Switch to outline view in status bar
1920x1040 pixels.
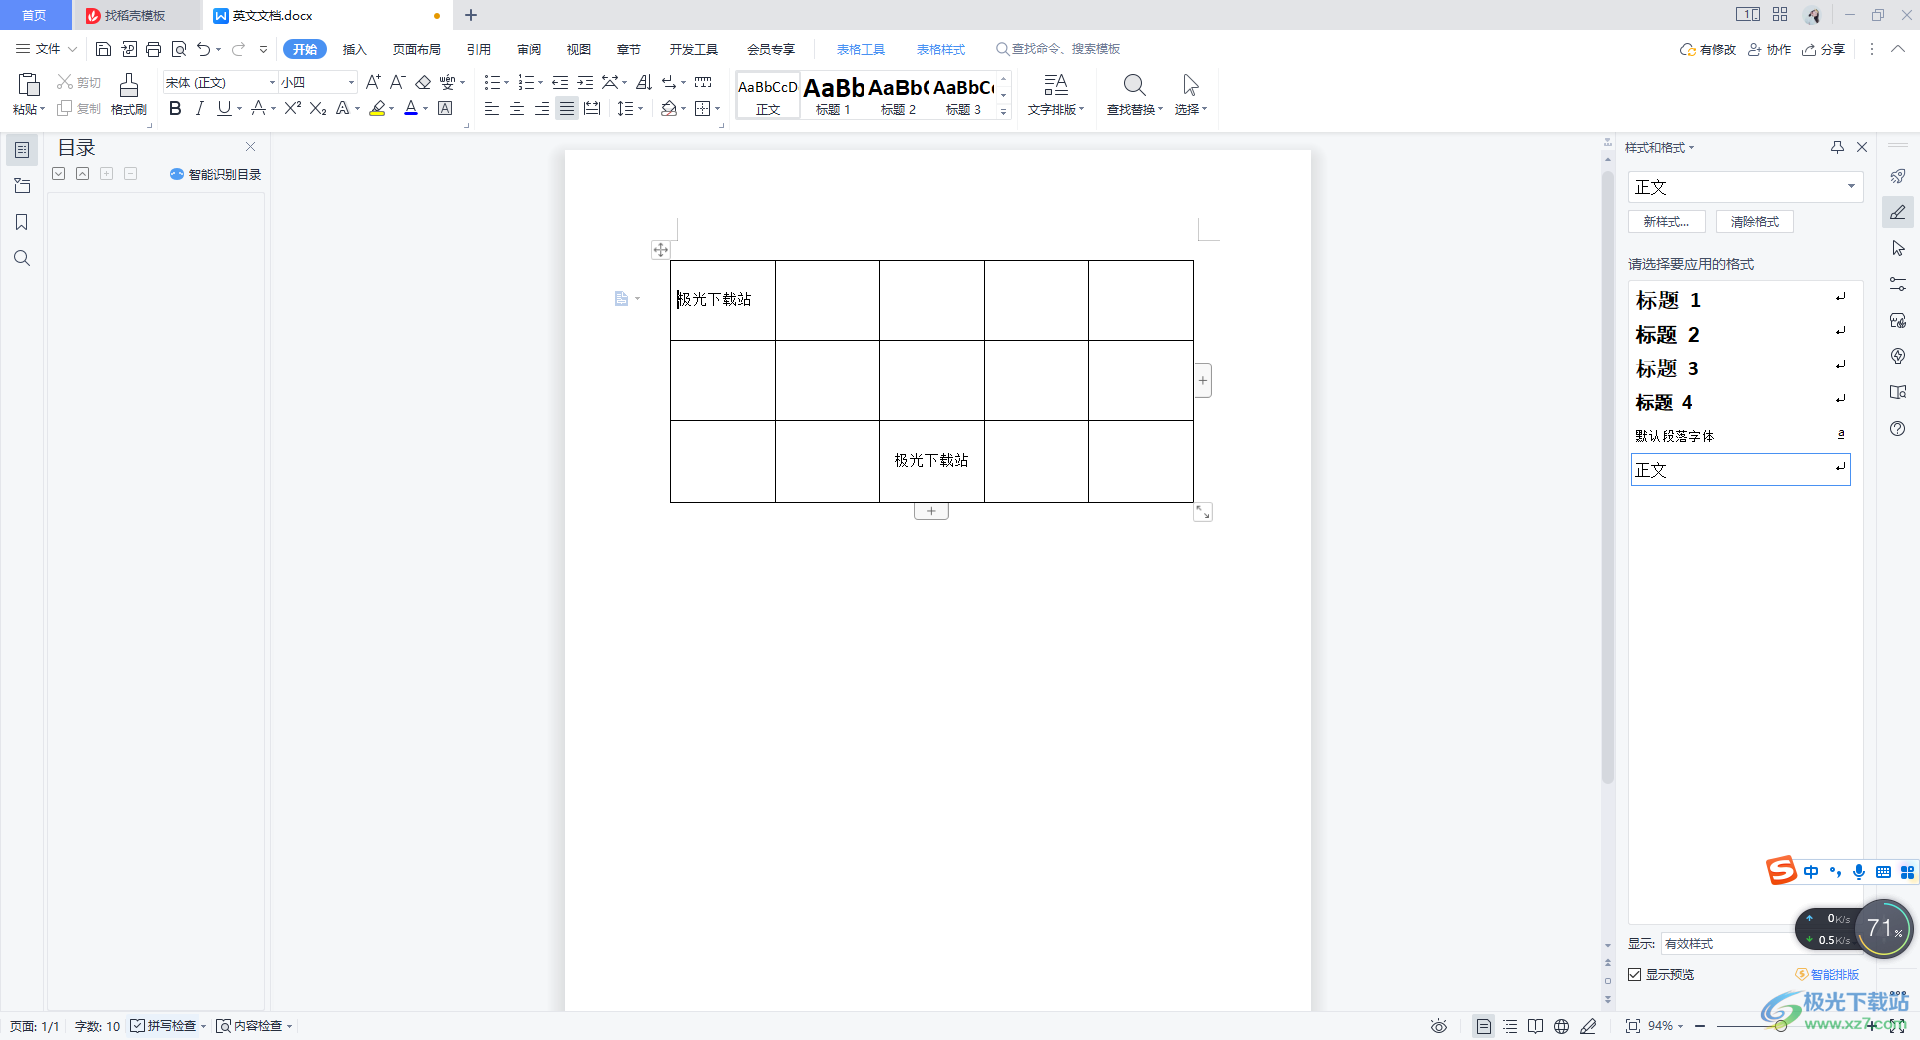(x=1510, y=1026)
